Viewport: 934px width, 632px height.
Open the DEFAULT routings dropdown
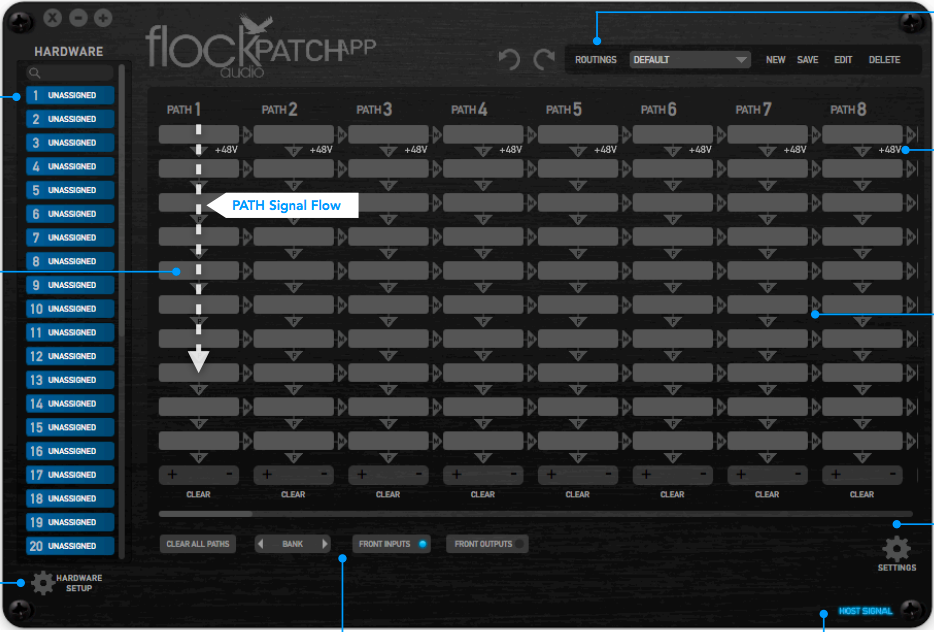coord(690,60)
